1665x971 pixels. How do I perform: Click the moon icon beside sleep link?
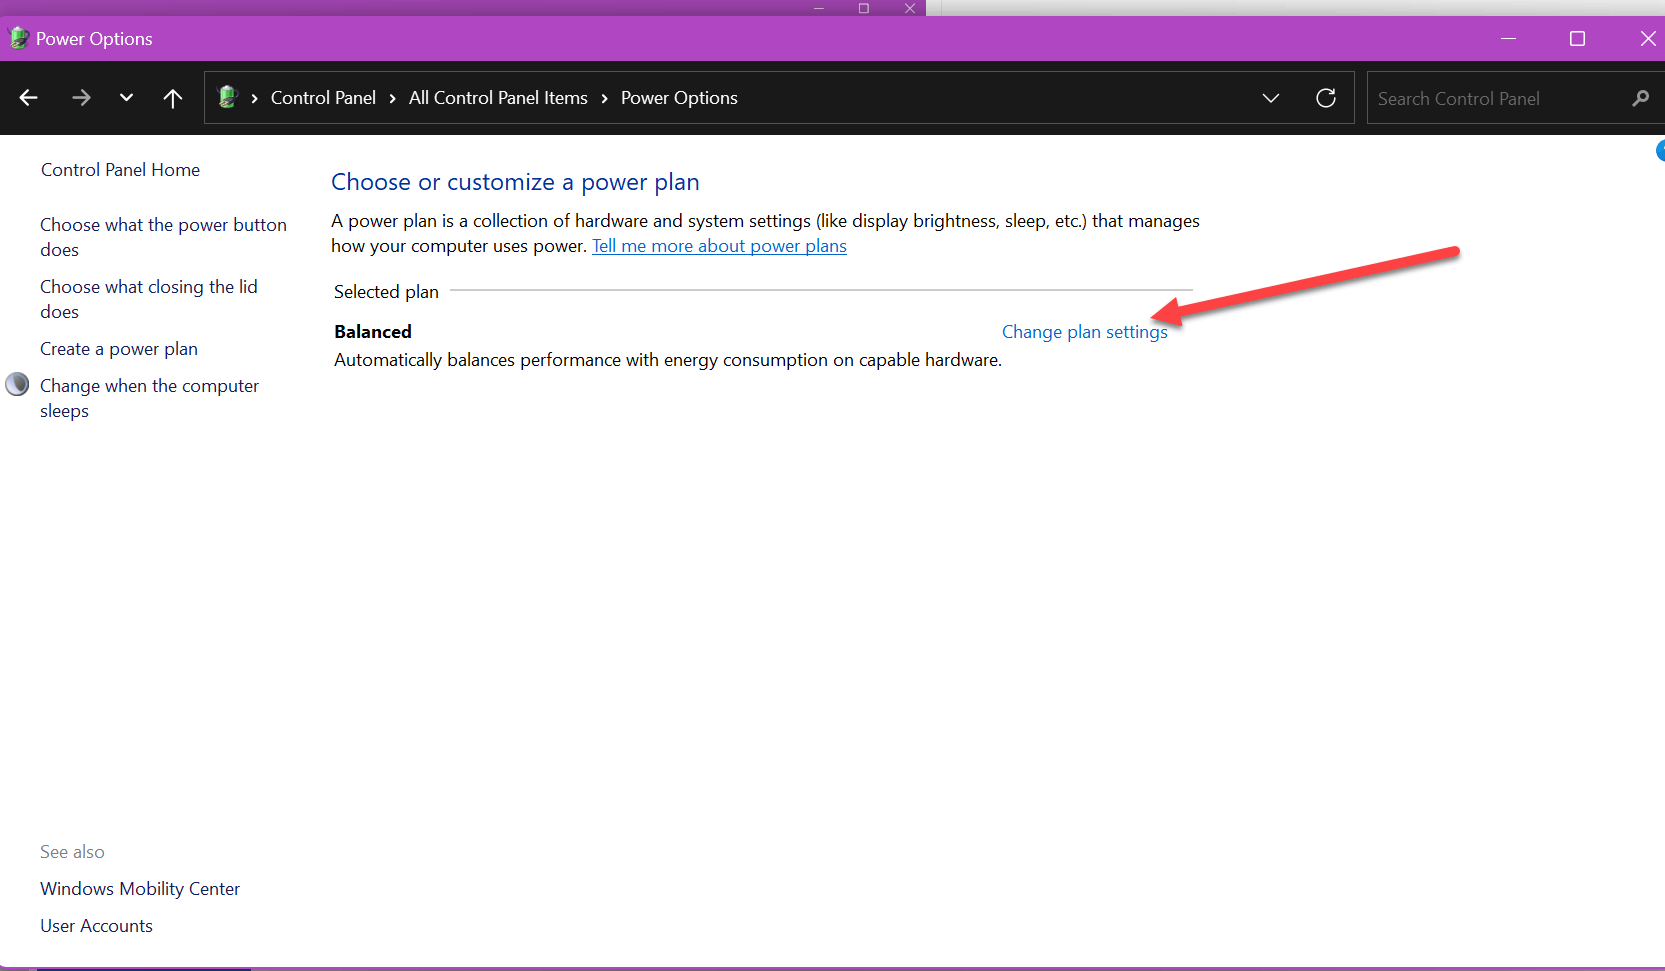[x=18, y=384]
